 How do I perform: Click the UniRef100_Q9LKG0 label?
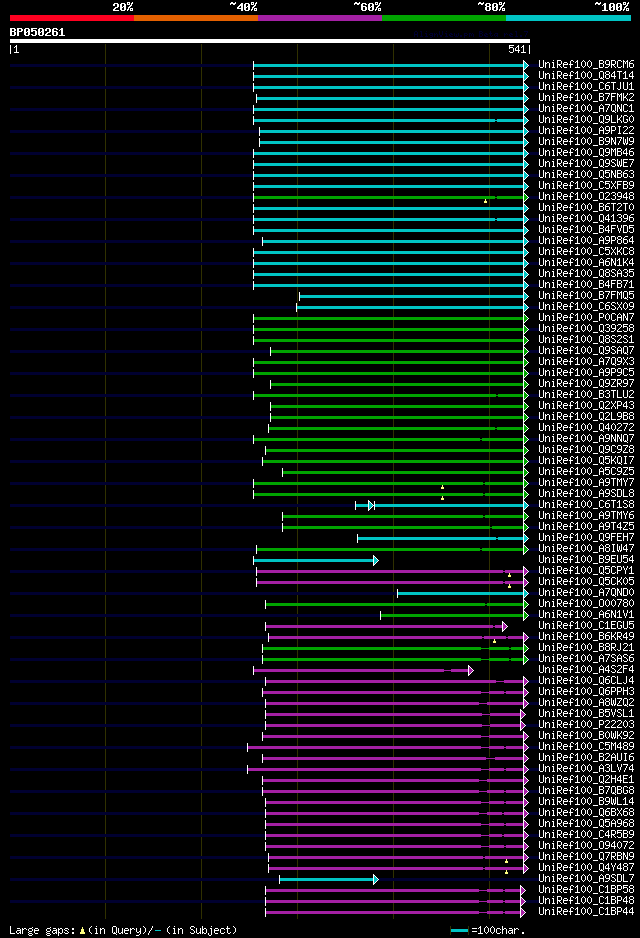[586, 120]
